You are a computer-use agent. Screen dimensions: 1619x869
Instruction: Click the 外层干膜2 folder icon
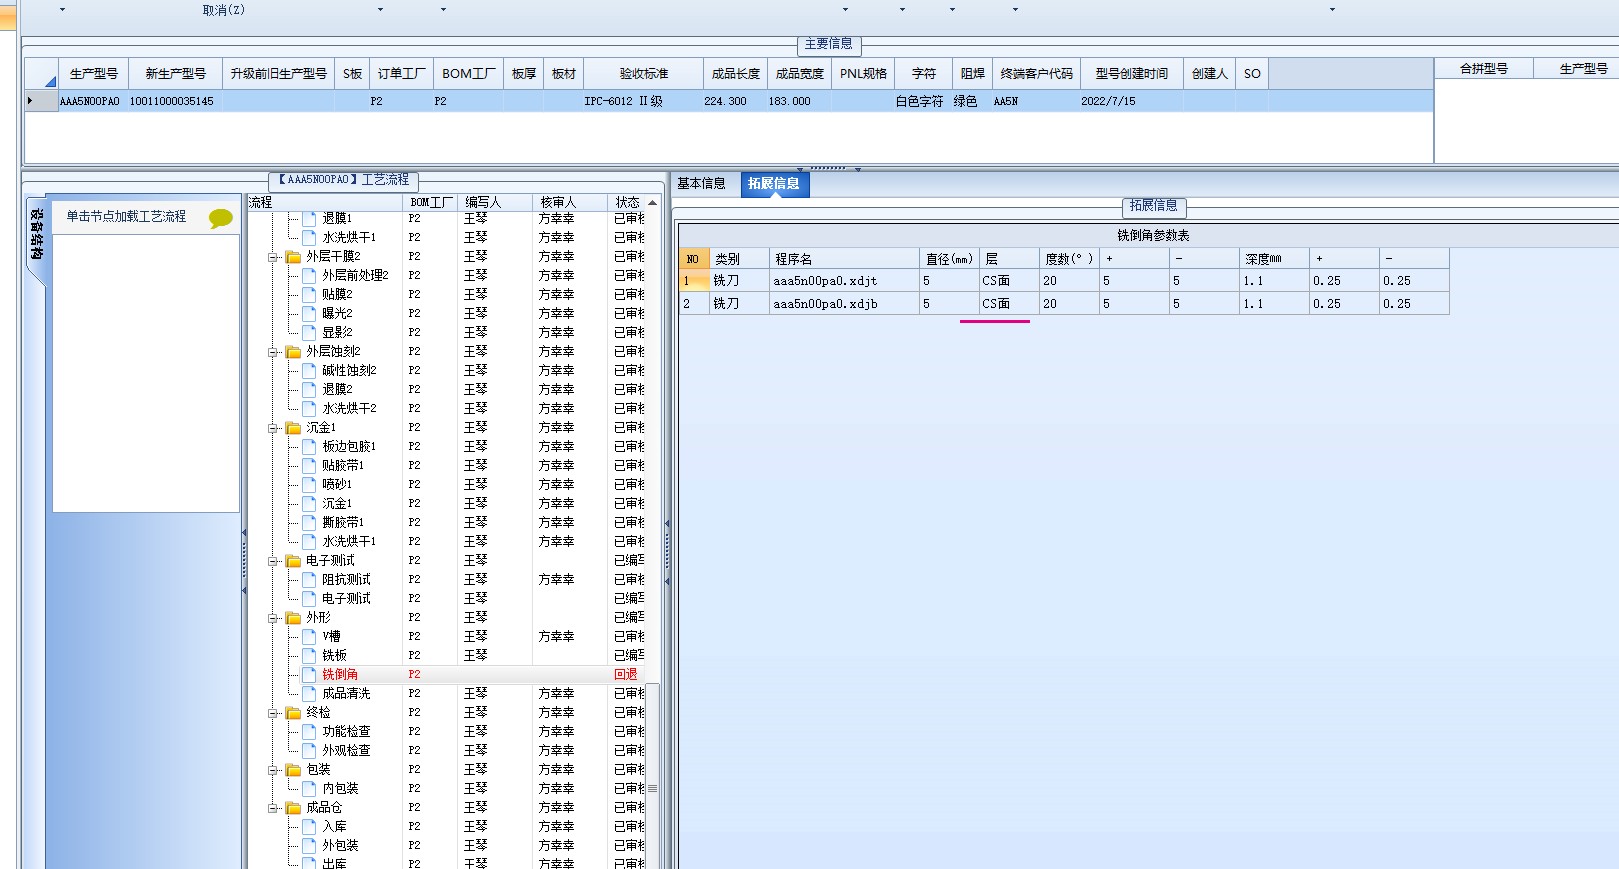(x=293, y=257)
